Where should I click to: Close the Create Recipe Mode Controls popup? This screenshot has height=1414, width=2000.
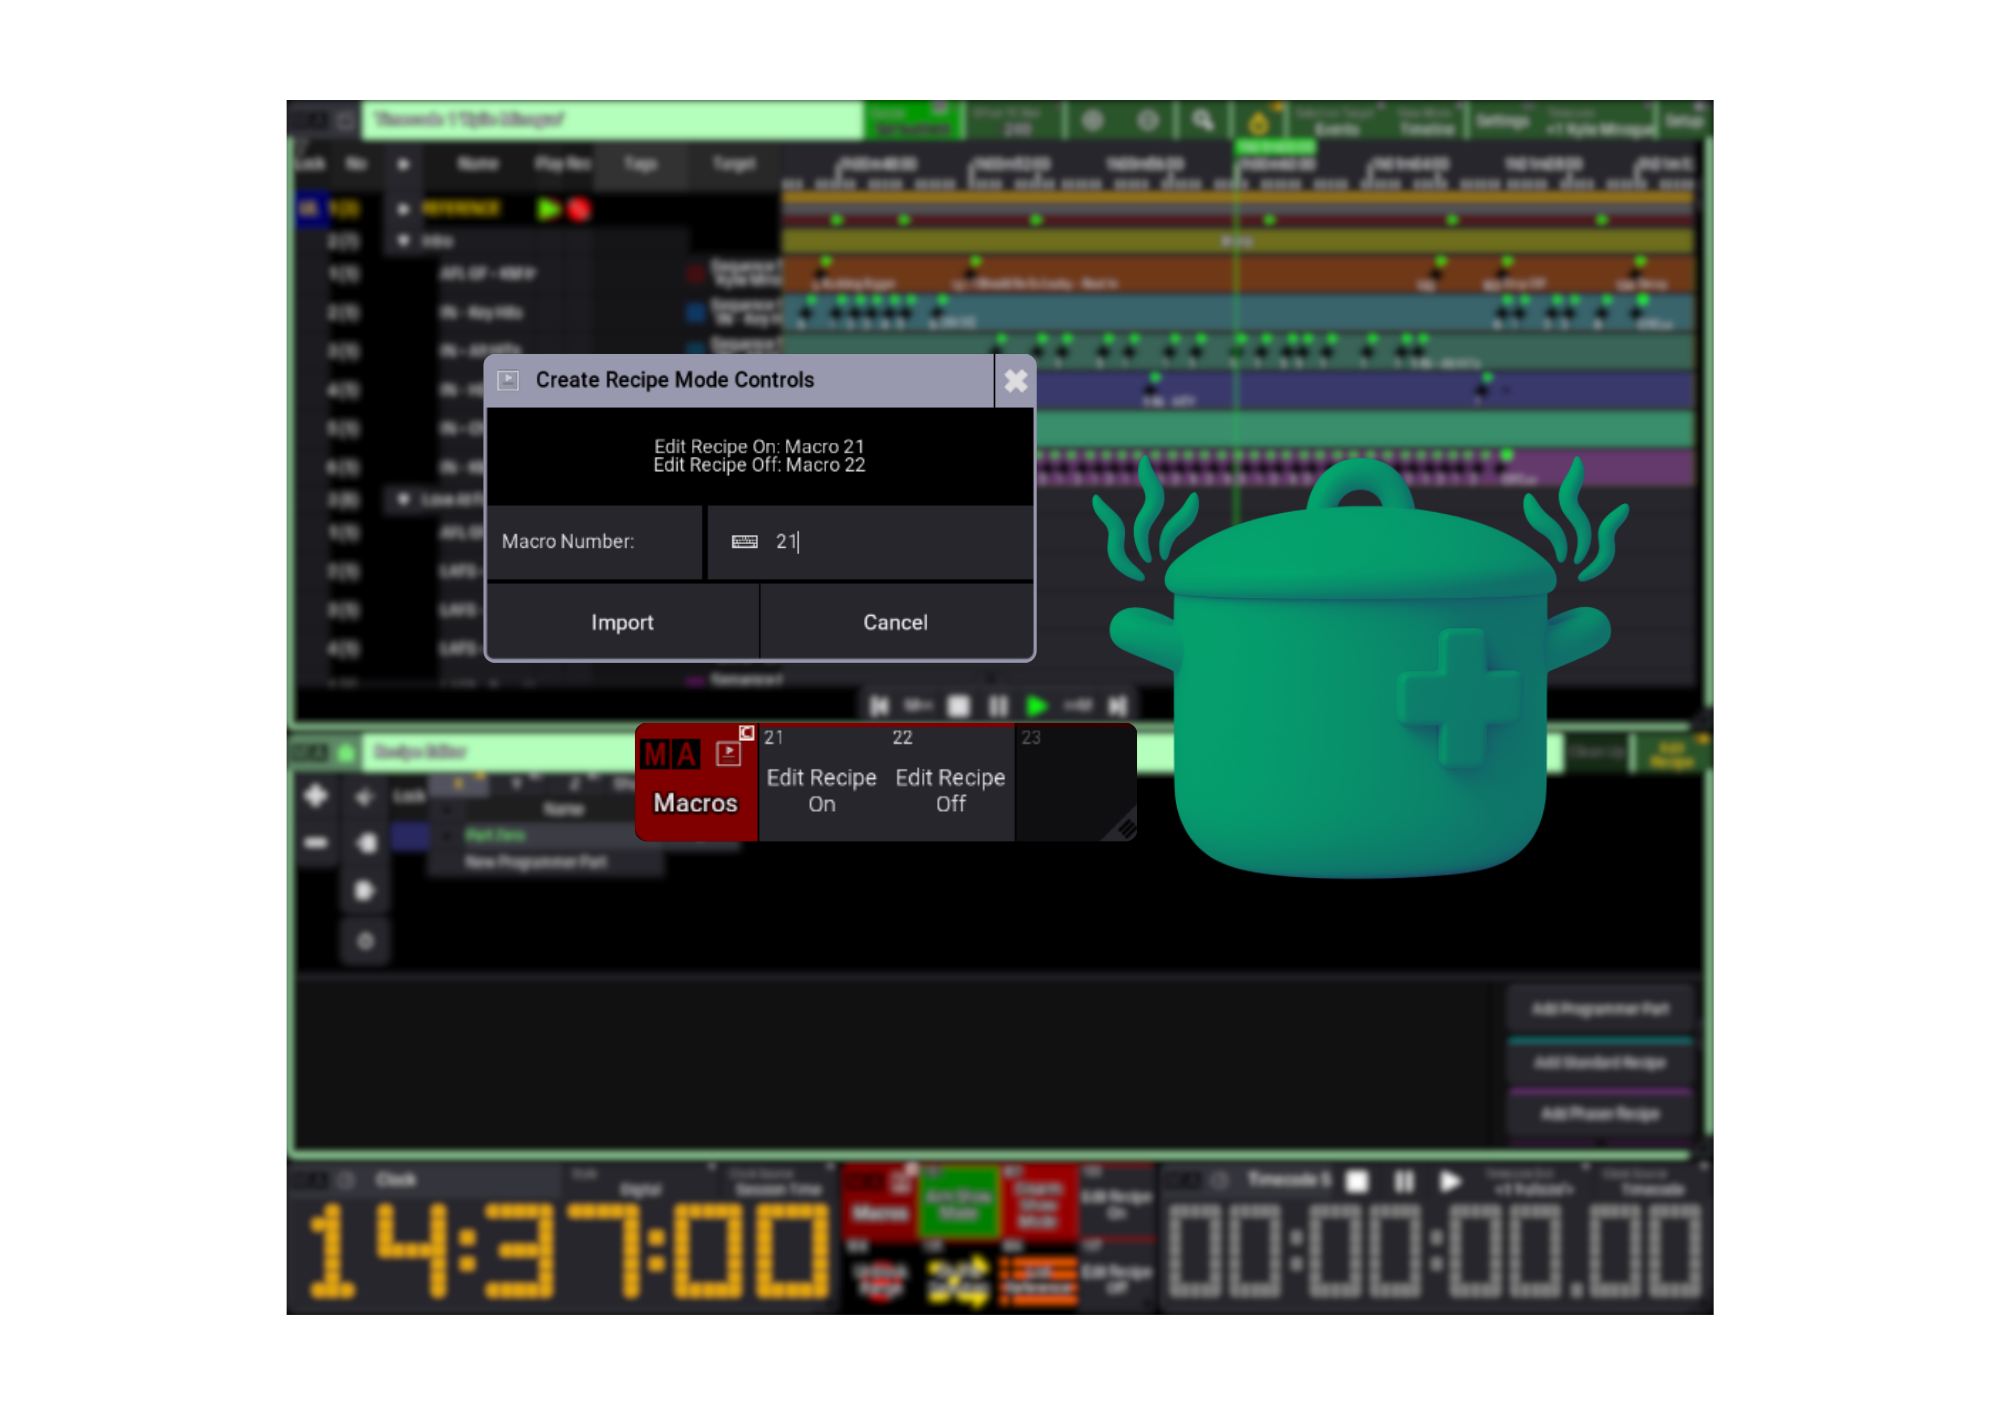(1015, 381)
